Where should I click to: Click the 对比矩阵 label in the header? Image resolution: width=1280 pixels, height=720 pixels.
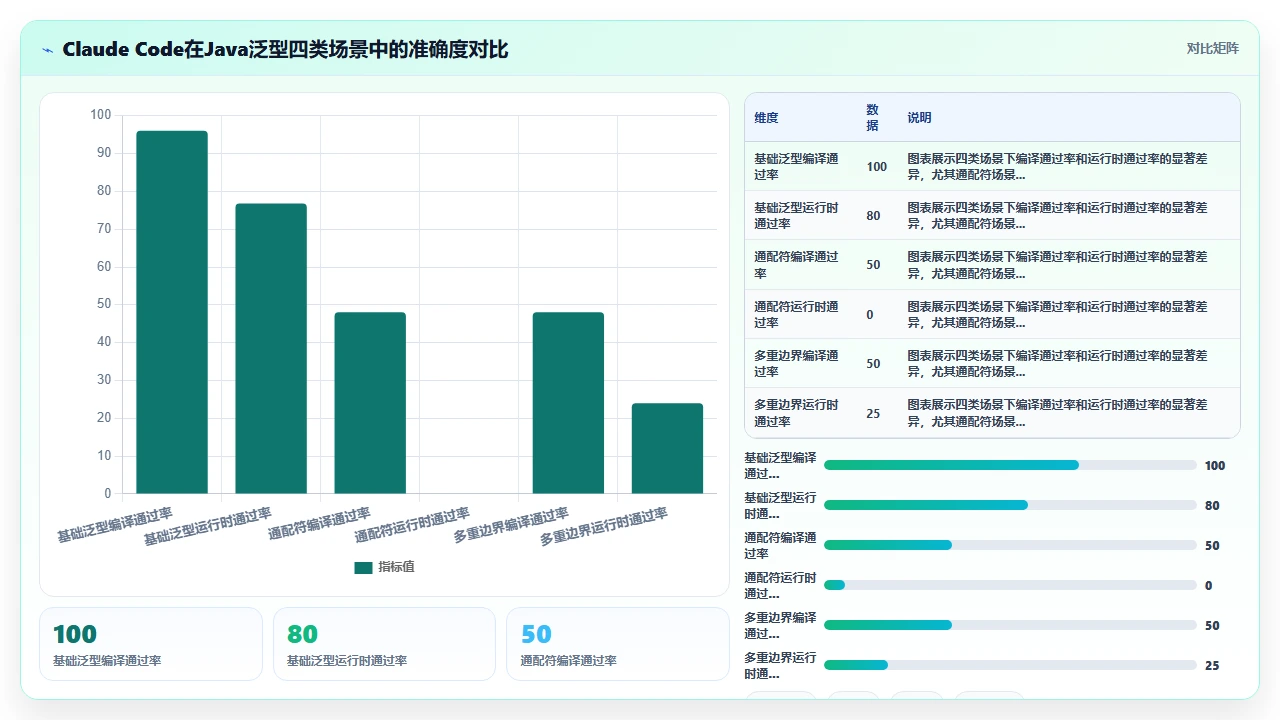pos(1212,48)
